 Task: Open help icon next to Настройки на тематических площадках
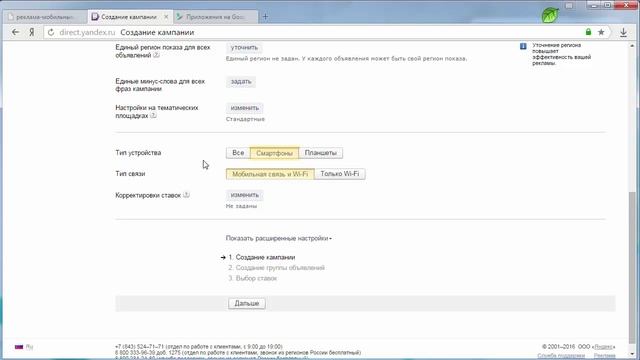tap(153, 116)
